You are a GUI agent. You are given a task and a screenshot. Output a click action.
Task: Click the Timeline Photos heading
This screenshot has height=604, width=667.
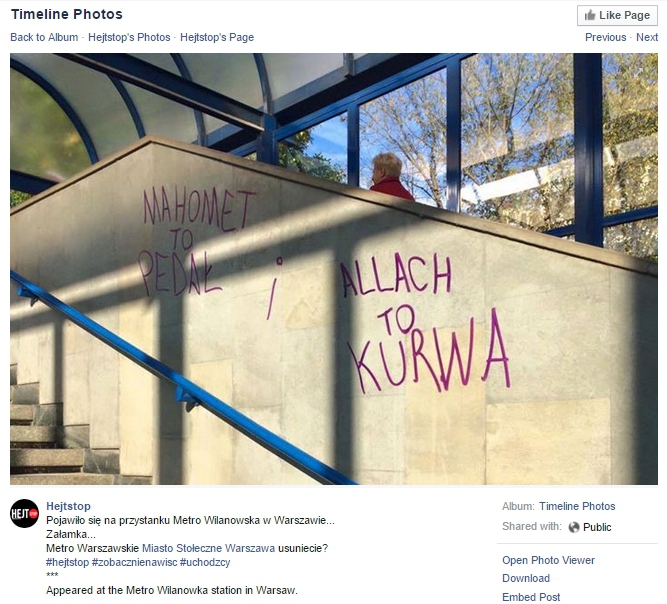[x=67, y=14]
